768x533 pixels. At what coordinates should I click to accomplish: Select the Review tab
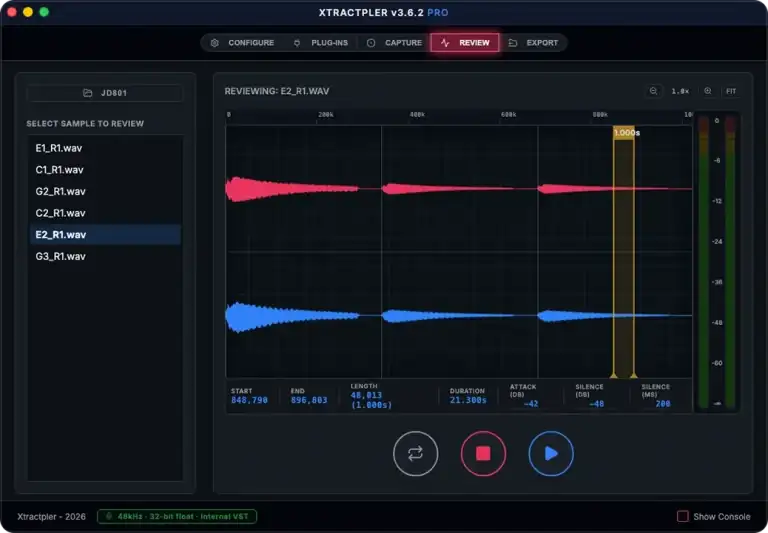coord(465,43)
